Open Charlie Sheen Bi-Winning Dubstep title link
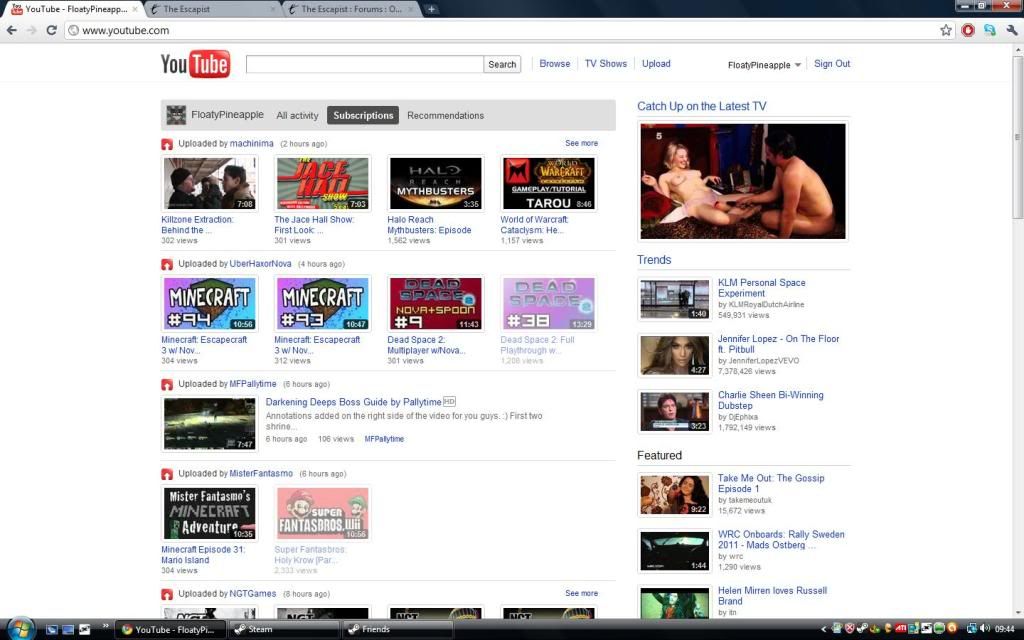 tap(771, 400)
